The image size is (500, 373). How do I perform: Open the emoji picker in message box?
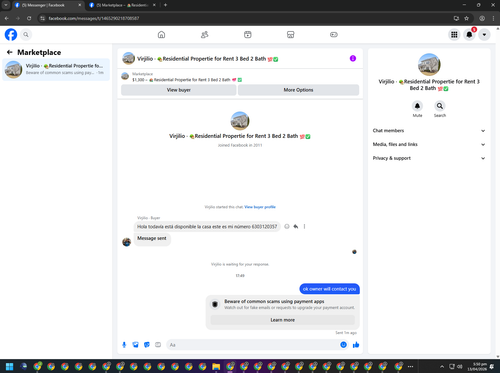click(x=343, y=345)
